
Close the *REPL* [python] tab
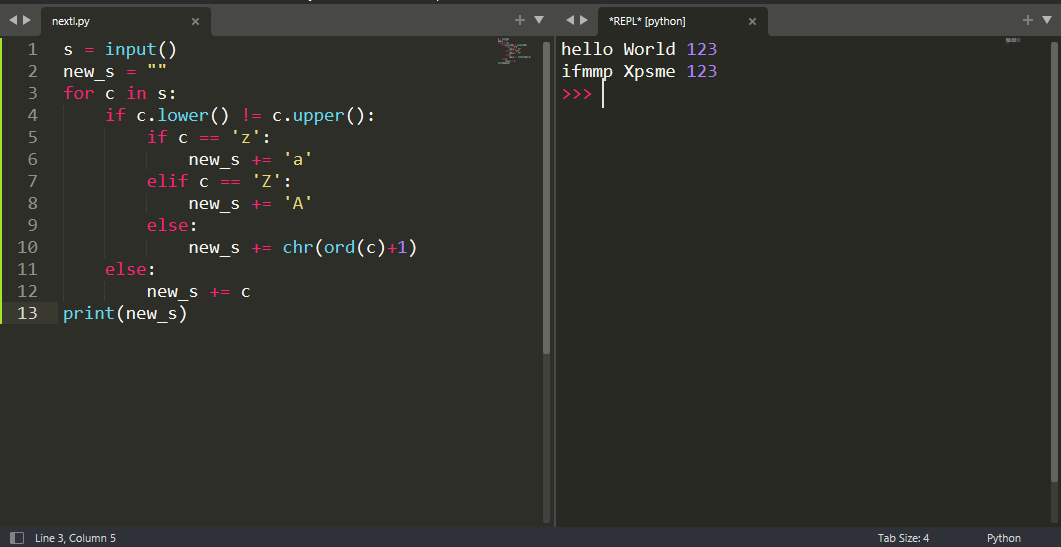point(752,21)
